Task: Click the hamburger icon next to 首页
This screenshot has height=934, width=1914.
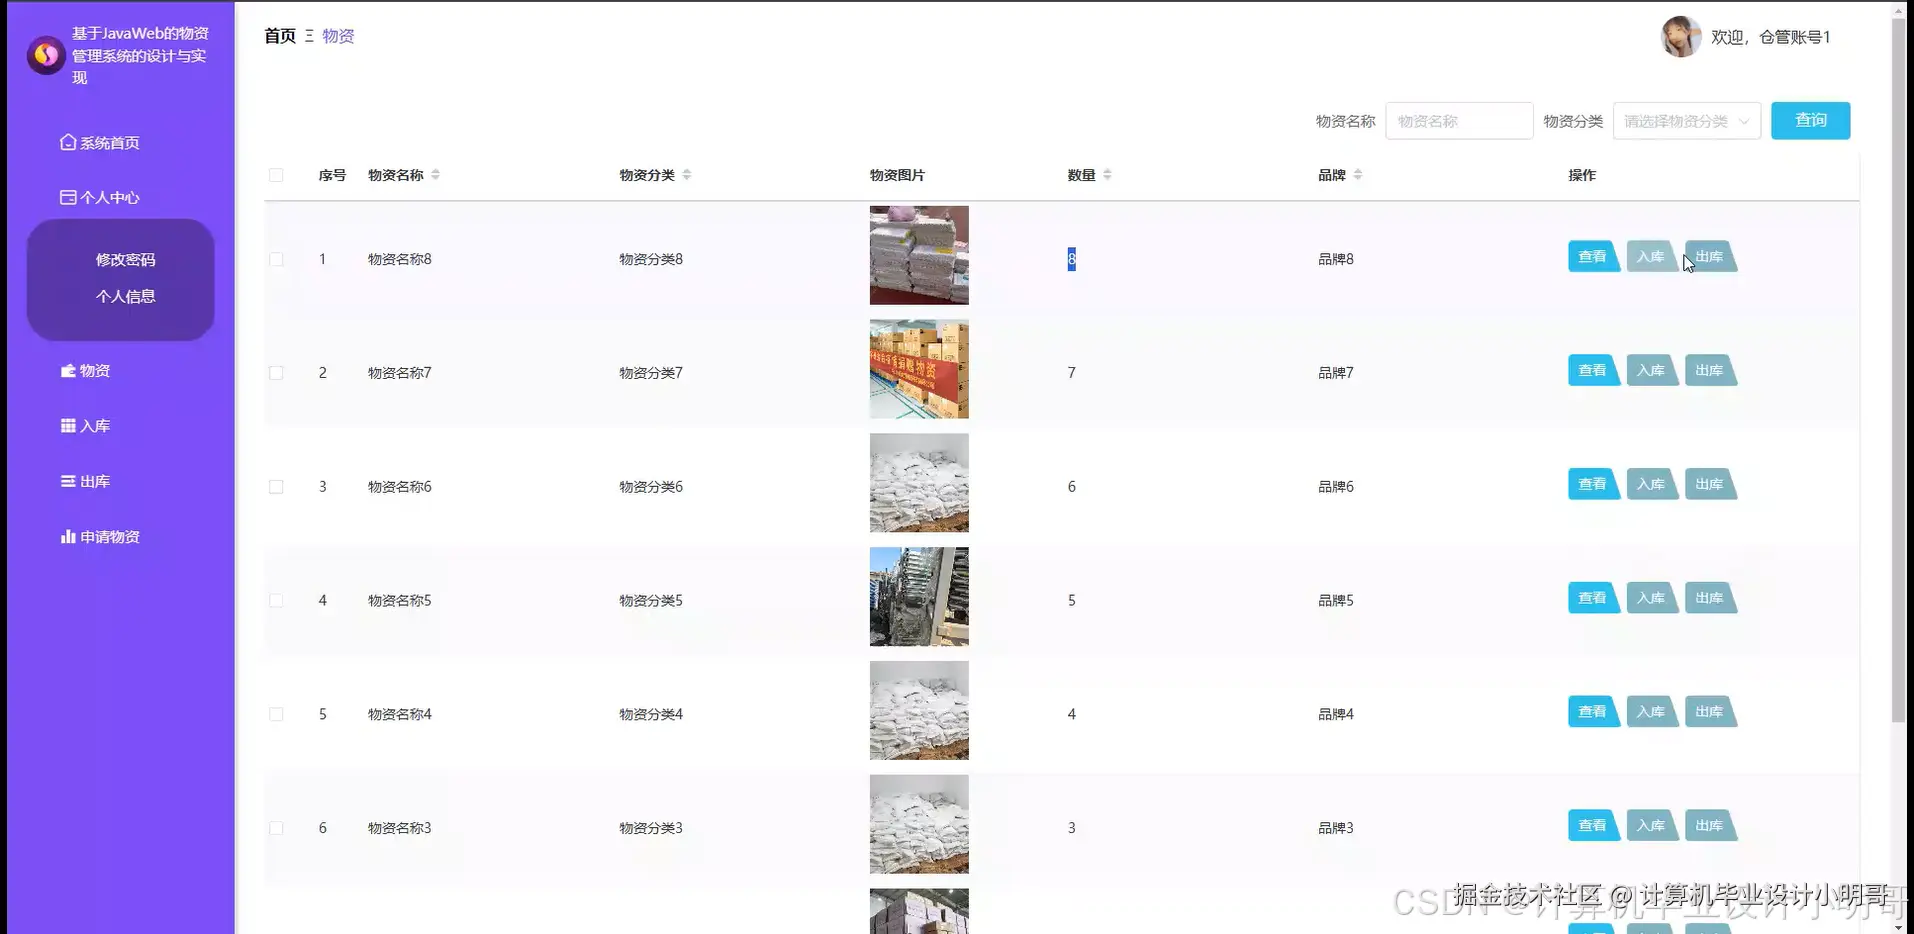Action: (308, 36)
